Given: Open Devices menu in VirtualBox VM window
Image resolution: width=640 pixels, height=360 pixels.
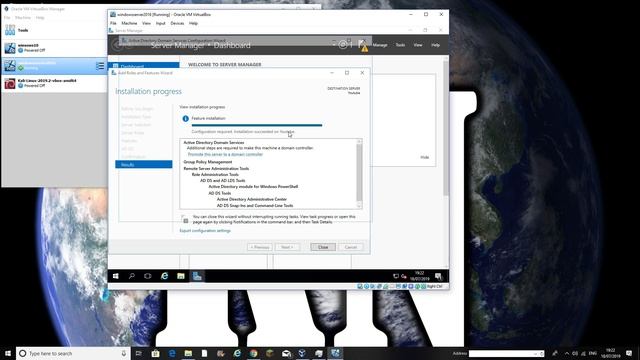Looking at the screenshot, I should click(x=177, y=23).
